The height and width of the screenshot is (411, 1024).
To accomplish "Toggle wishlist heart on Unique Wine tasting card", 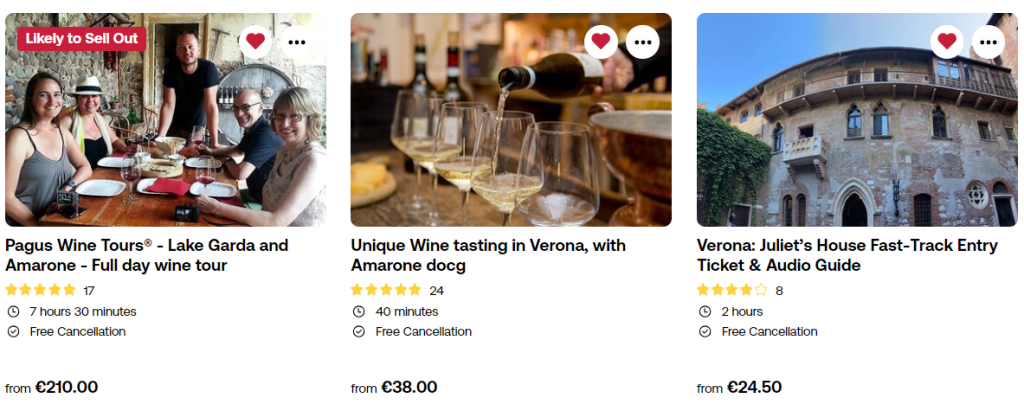I will [x=601, y=41].
